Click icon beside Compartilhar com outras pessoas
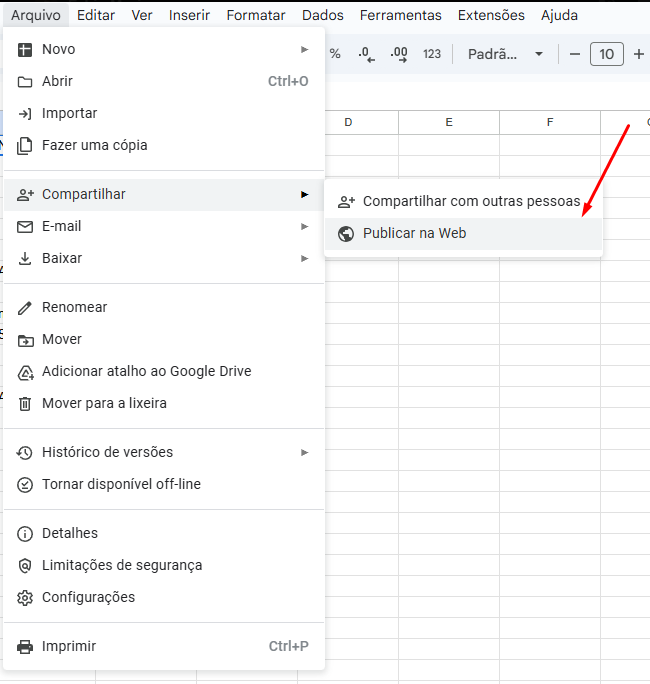650x684 pixels. [x=346, y=202]
